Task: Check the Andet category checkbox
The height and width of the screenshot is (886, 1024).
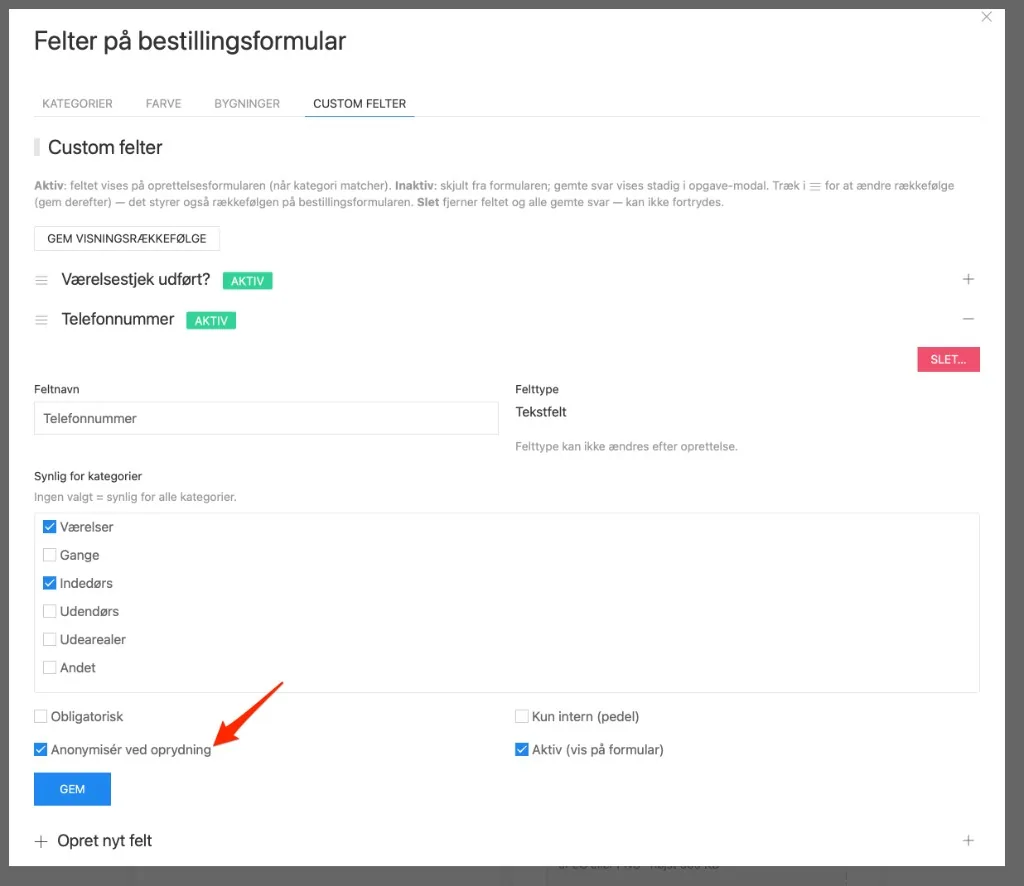Action: click(50, 667)
